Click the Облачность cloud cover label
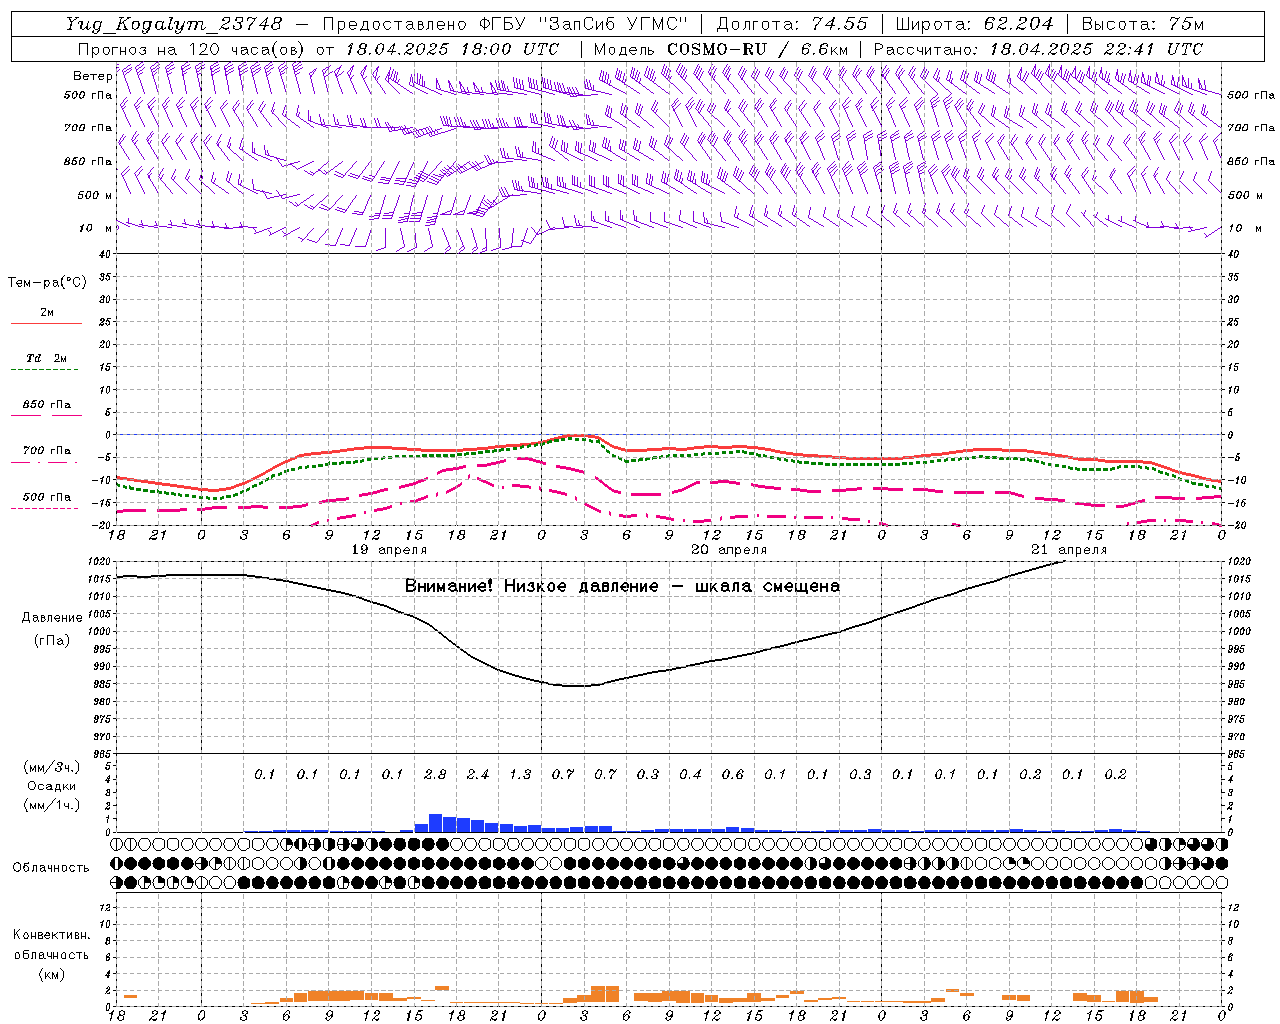The height and width of the screenshot is (1024, 1280). point(51,868)
